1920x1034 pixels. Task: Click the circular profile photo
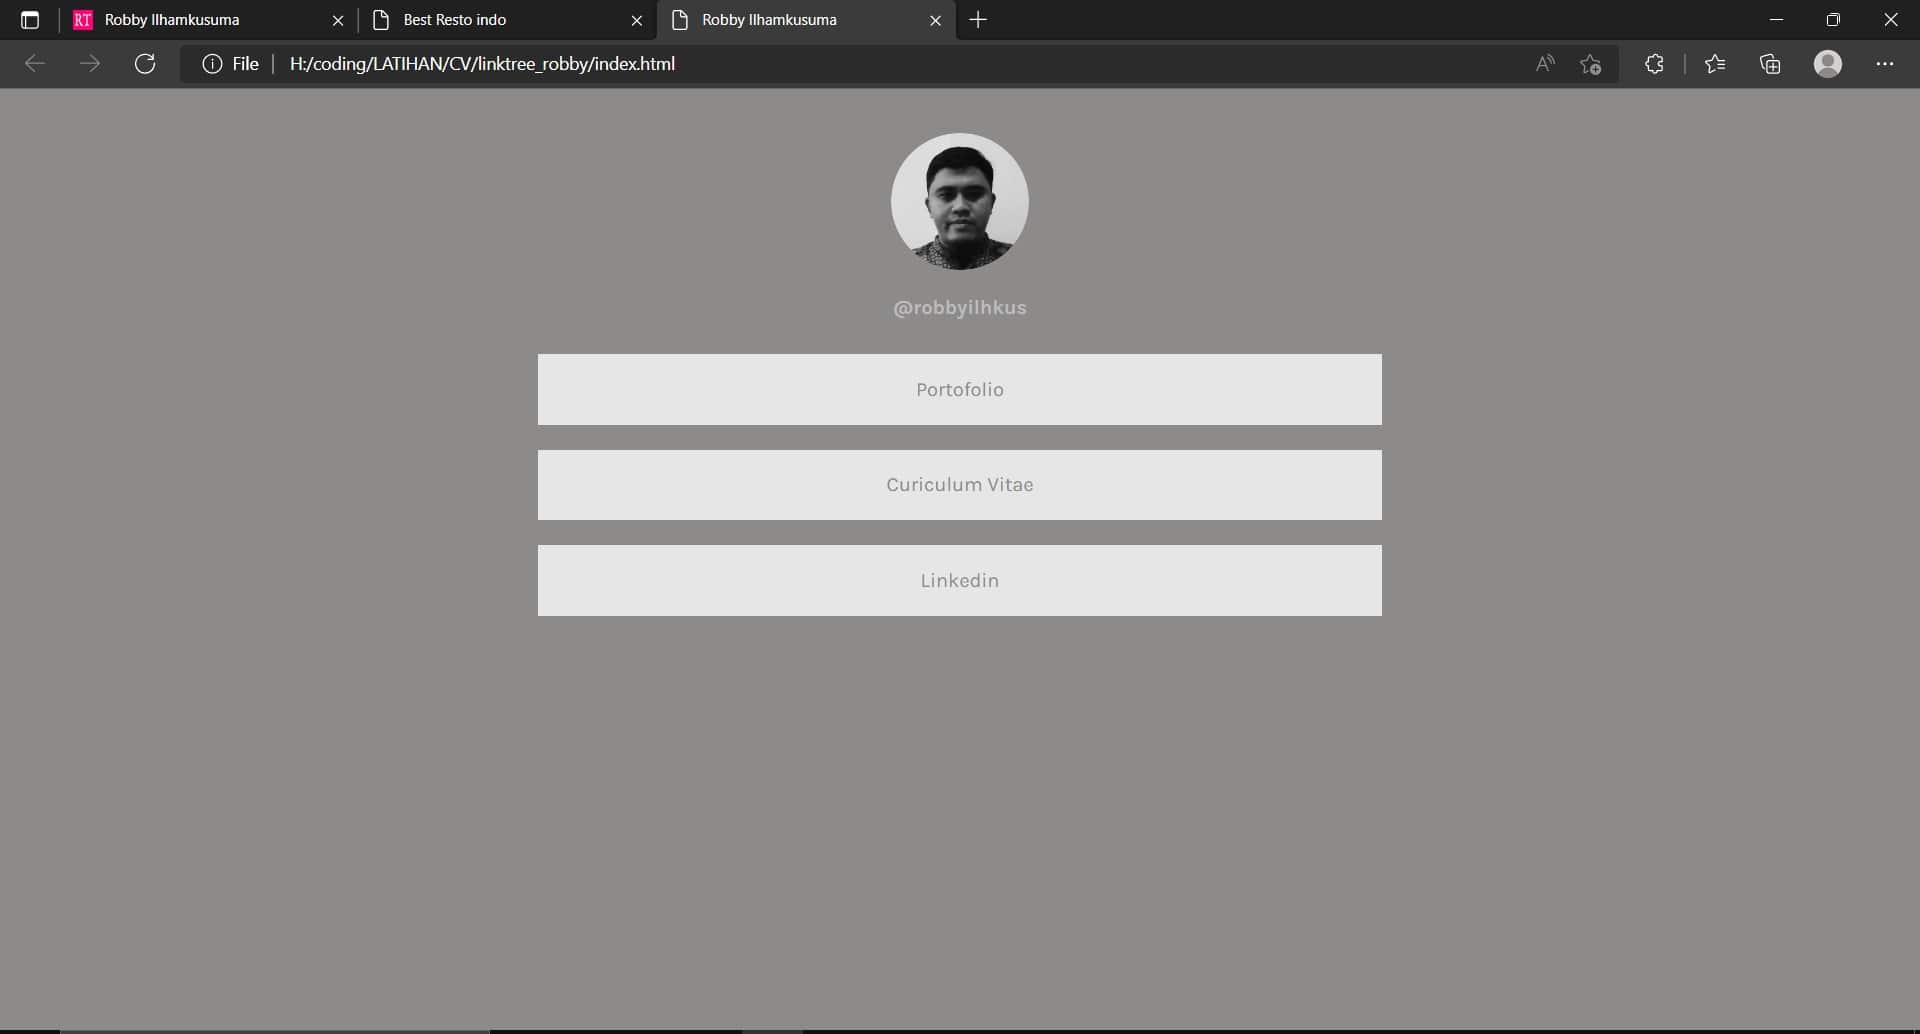click(959, 201)
